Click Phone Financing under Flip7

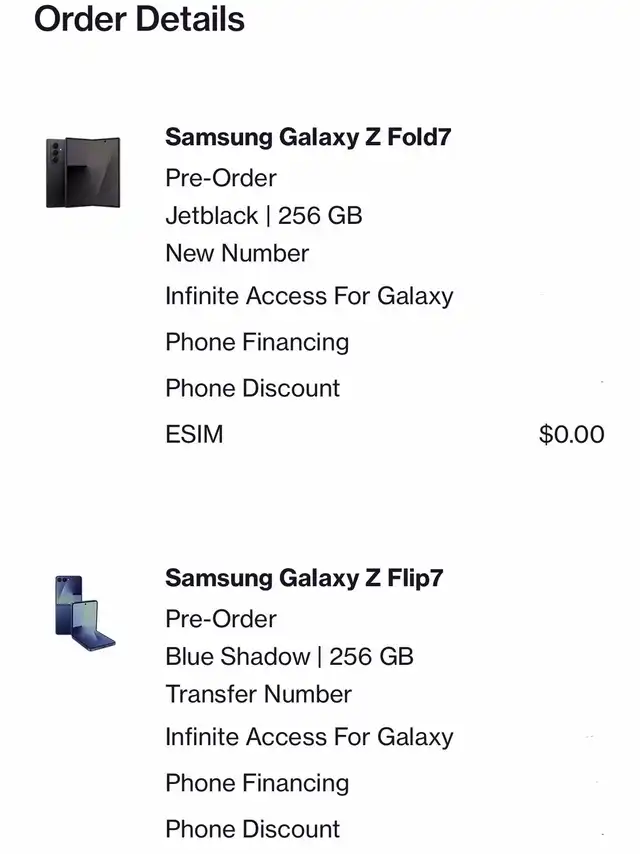(x=257, y=783)
